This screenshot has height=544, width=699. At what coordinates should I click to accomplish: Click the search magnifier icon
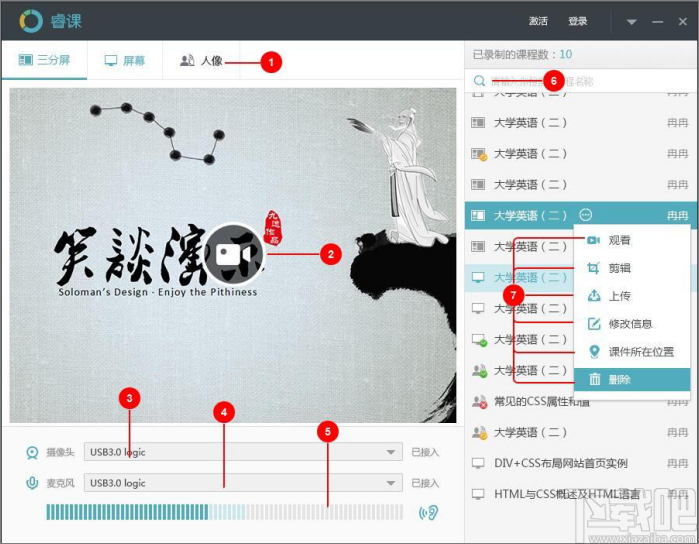coord(479,81)
